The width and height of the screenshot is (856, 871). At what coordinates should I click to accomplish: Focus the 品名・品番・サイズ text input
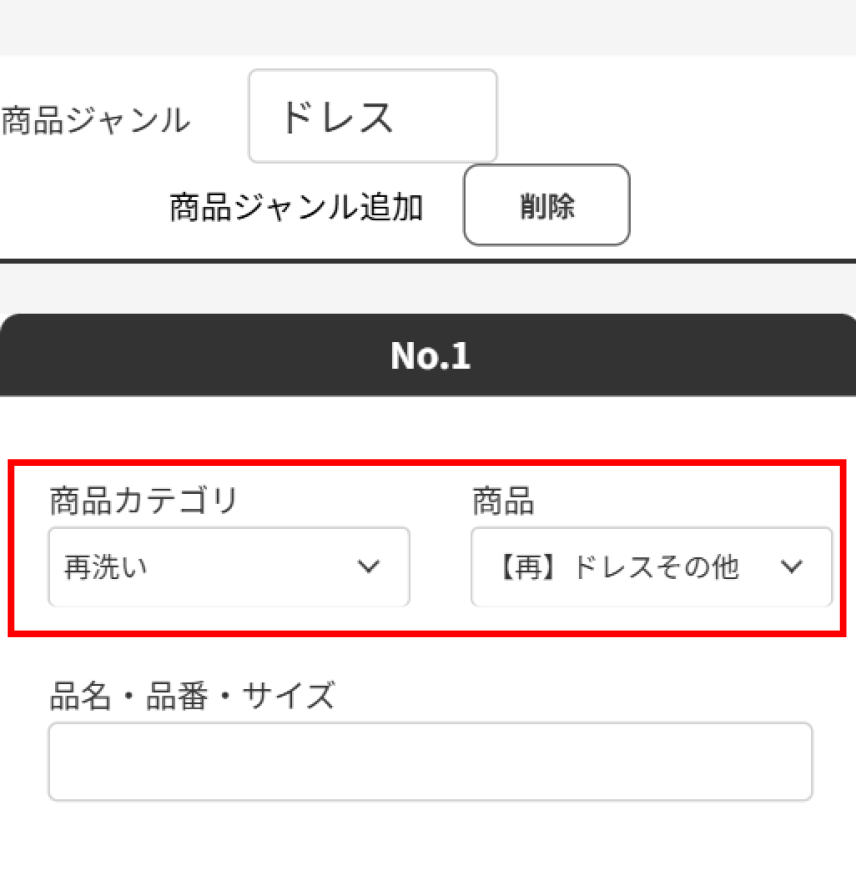click(430, 762)
